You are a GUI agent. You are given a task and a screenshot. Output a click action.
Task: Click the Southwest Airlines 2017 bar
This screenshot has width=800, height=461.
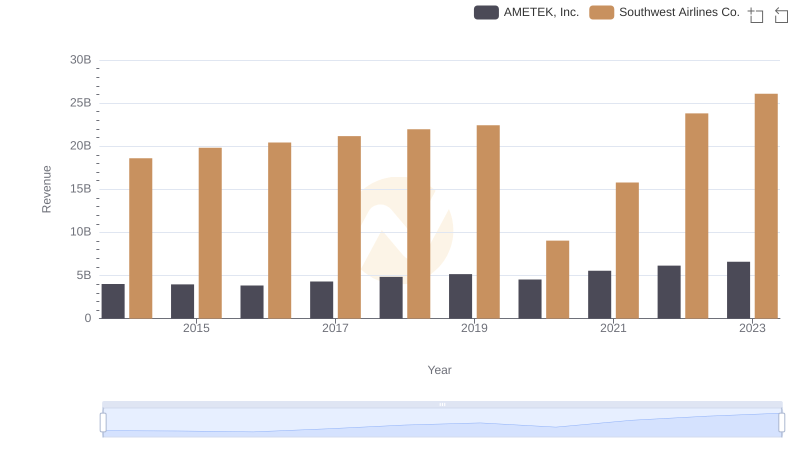[x=349, y=227]
